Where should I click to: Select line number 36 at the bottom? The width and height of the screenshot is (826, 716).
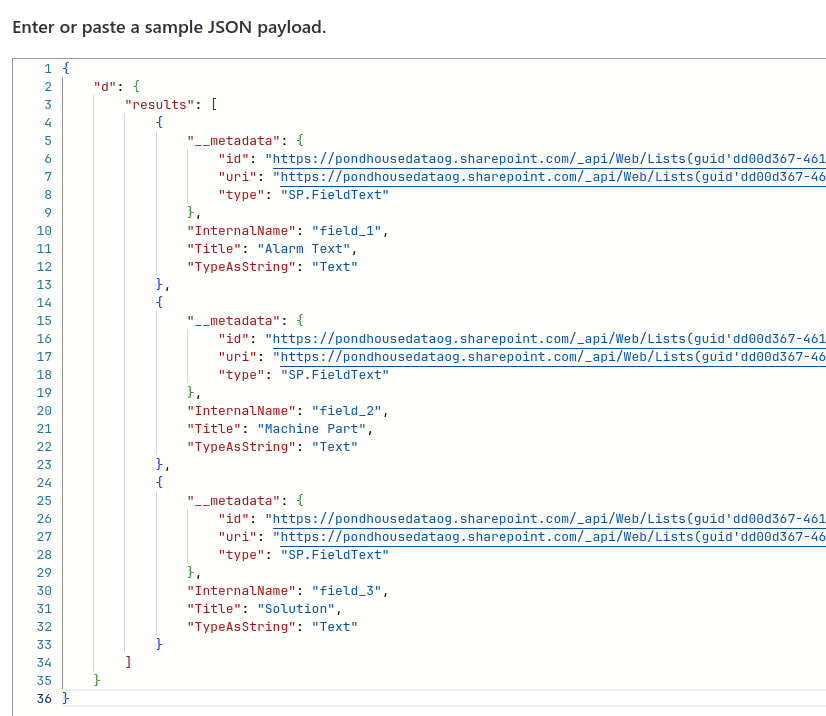[44, 698]
